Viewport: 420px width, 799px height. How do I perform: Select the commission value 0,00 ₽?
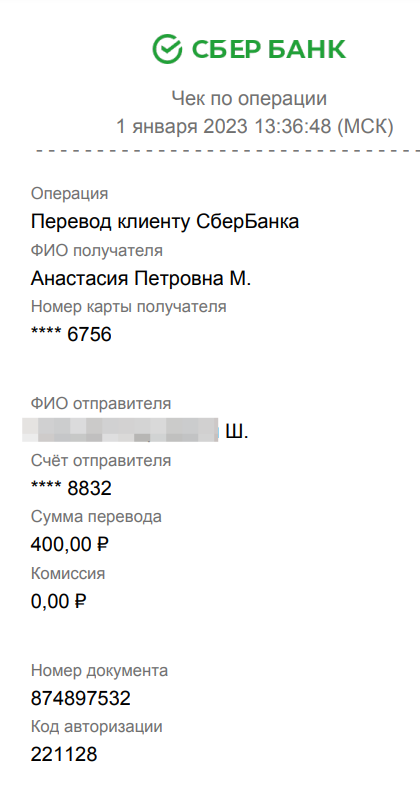pos(59,601)
